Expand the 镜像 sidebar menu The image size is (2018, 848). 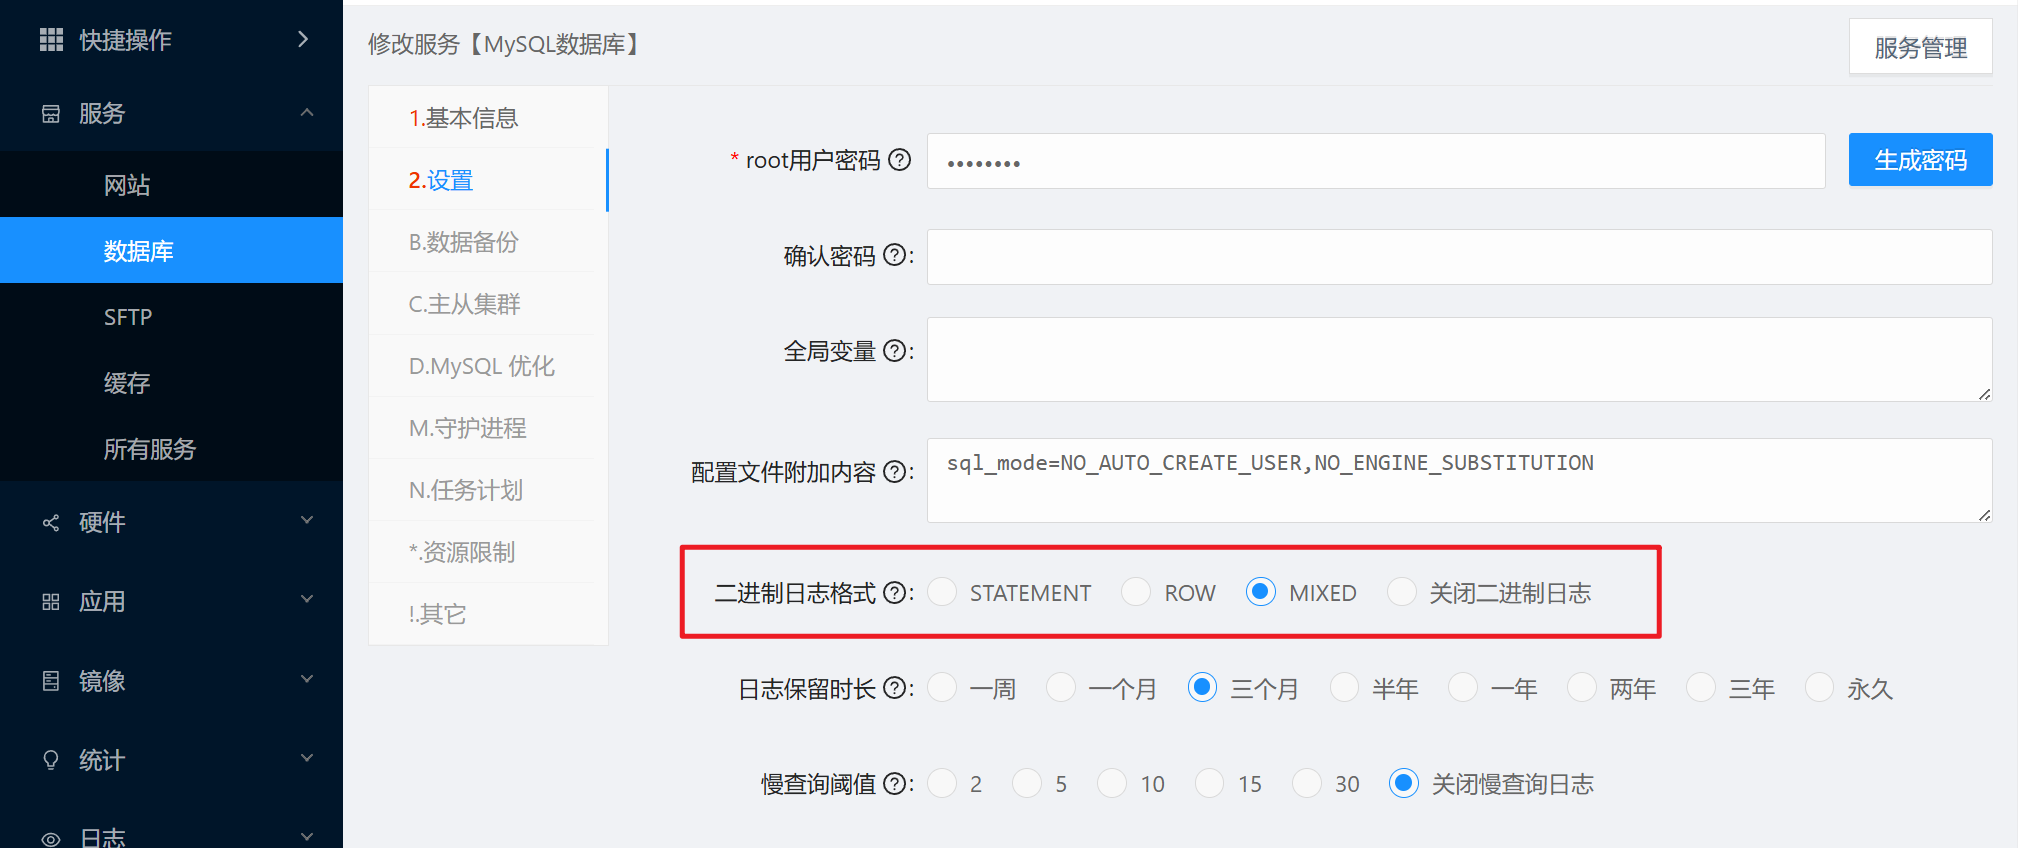click(307, 680)
